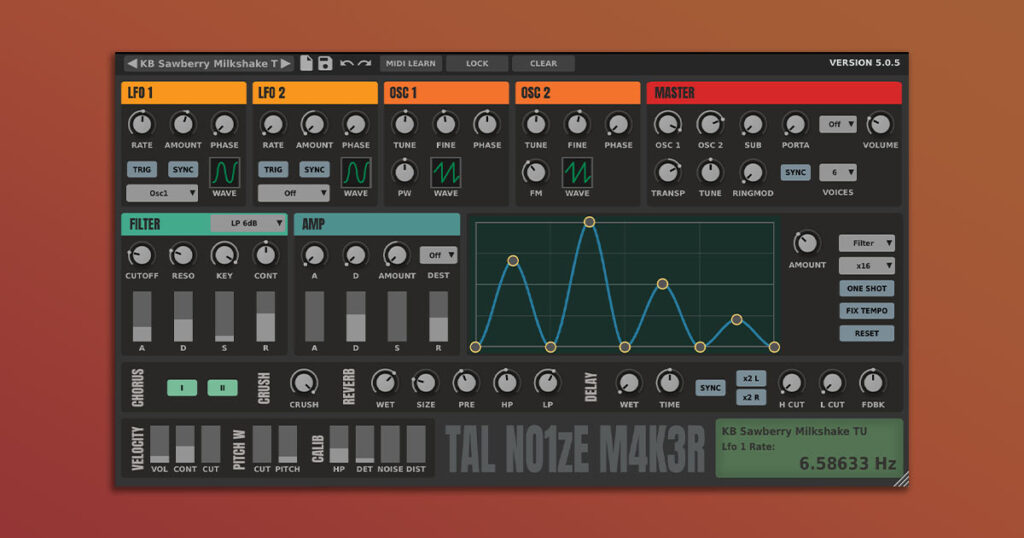
Task: Toggle Chorus II switch
Action: coord(222,388)
